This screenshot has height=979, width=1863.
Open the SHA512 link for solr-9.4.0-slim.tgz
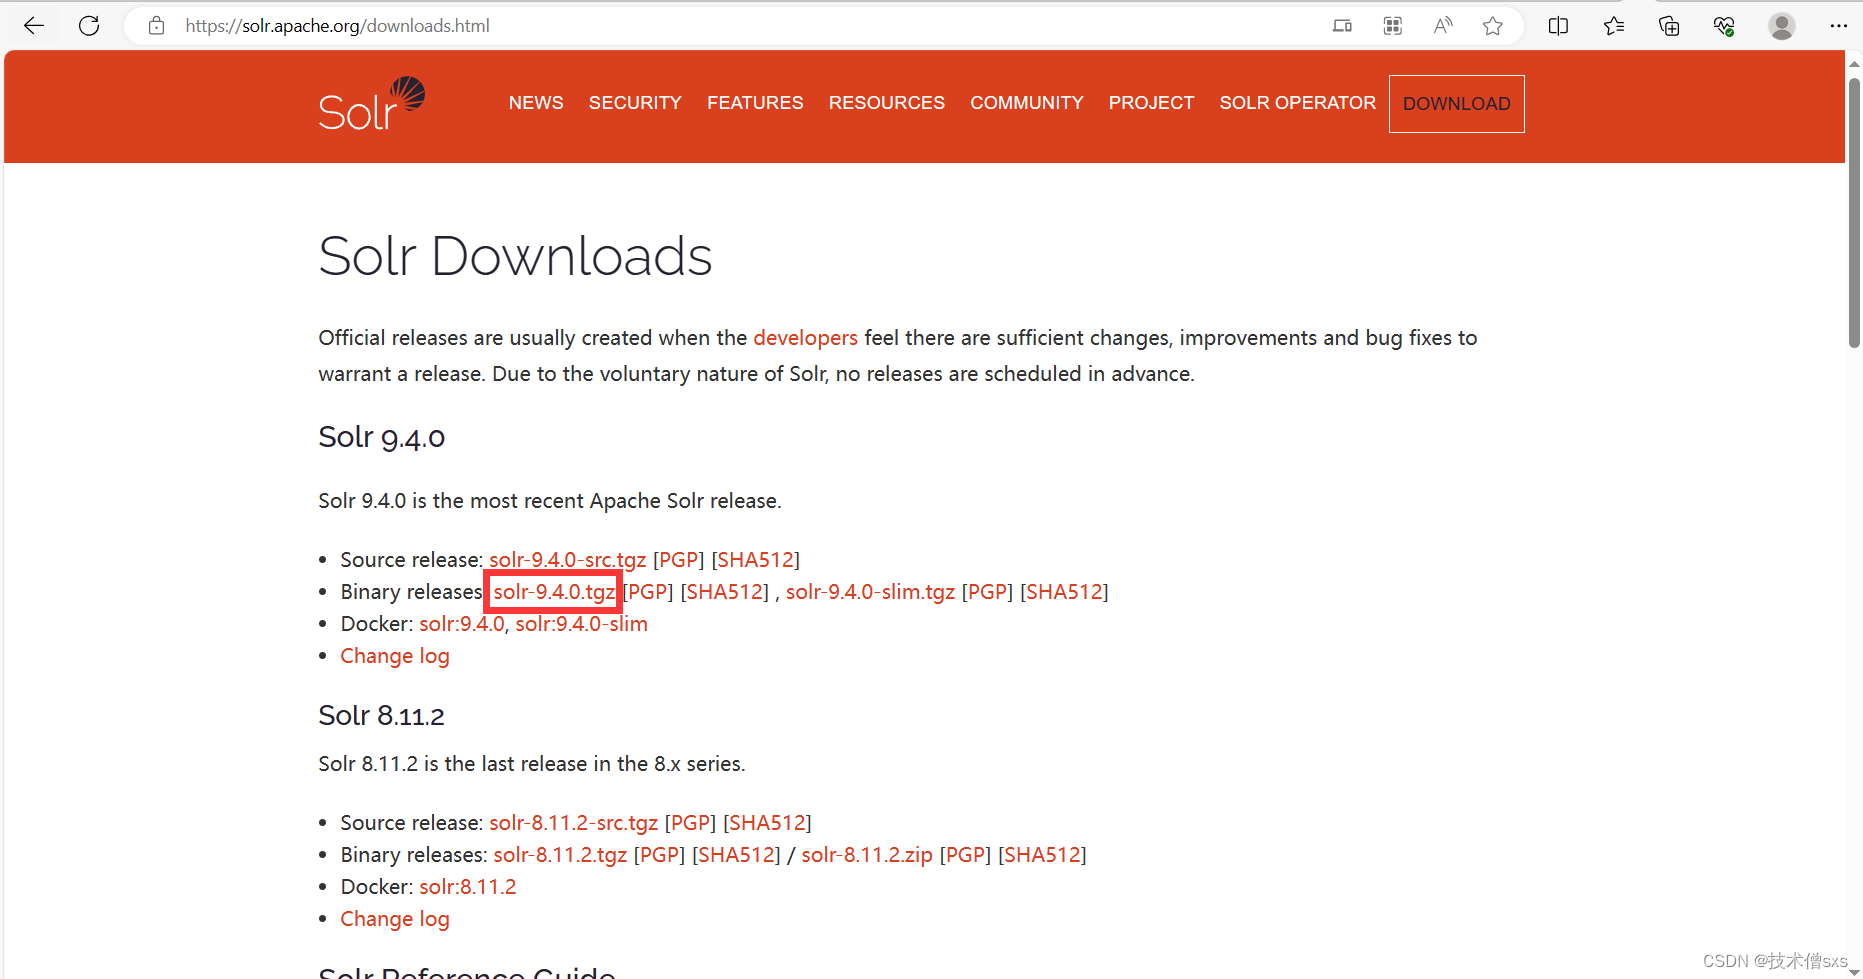(1064, 592)
